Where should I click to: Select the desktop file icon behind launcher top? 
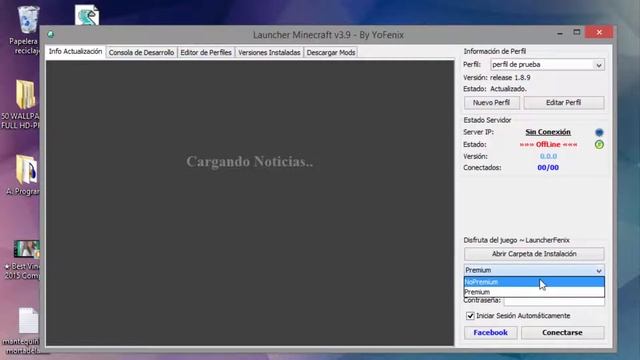point(87,15)
